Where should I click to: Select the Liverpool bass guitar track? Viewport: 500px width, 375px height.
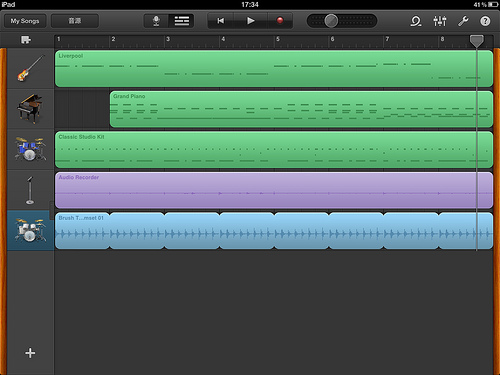click(x=30, y=68)
